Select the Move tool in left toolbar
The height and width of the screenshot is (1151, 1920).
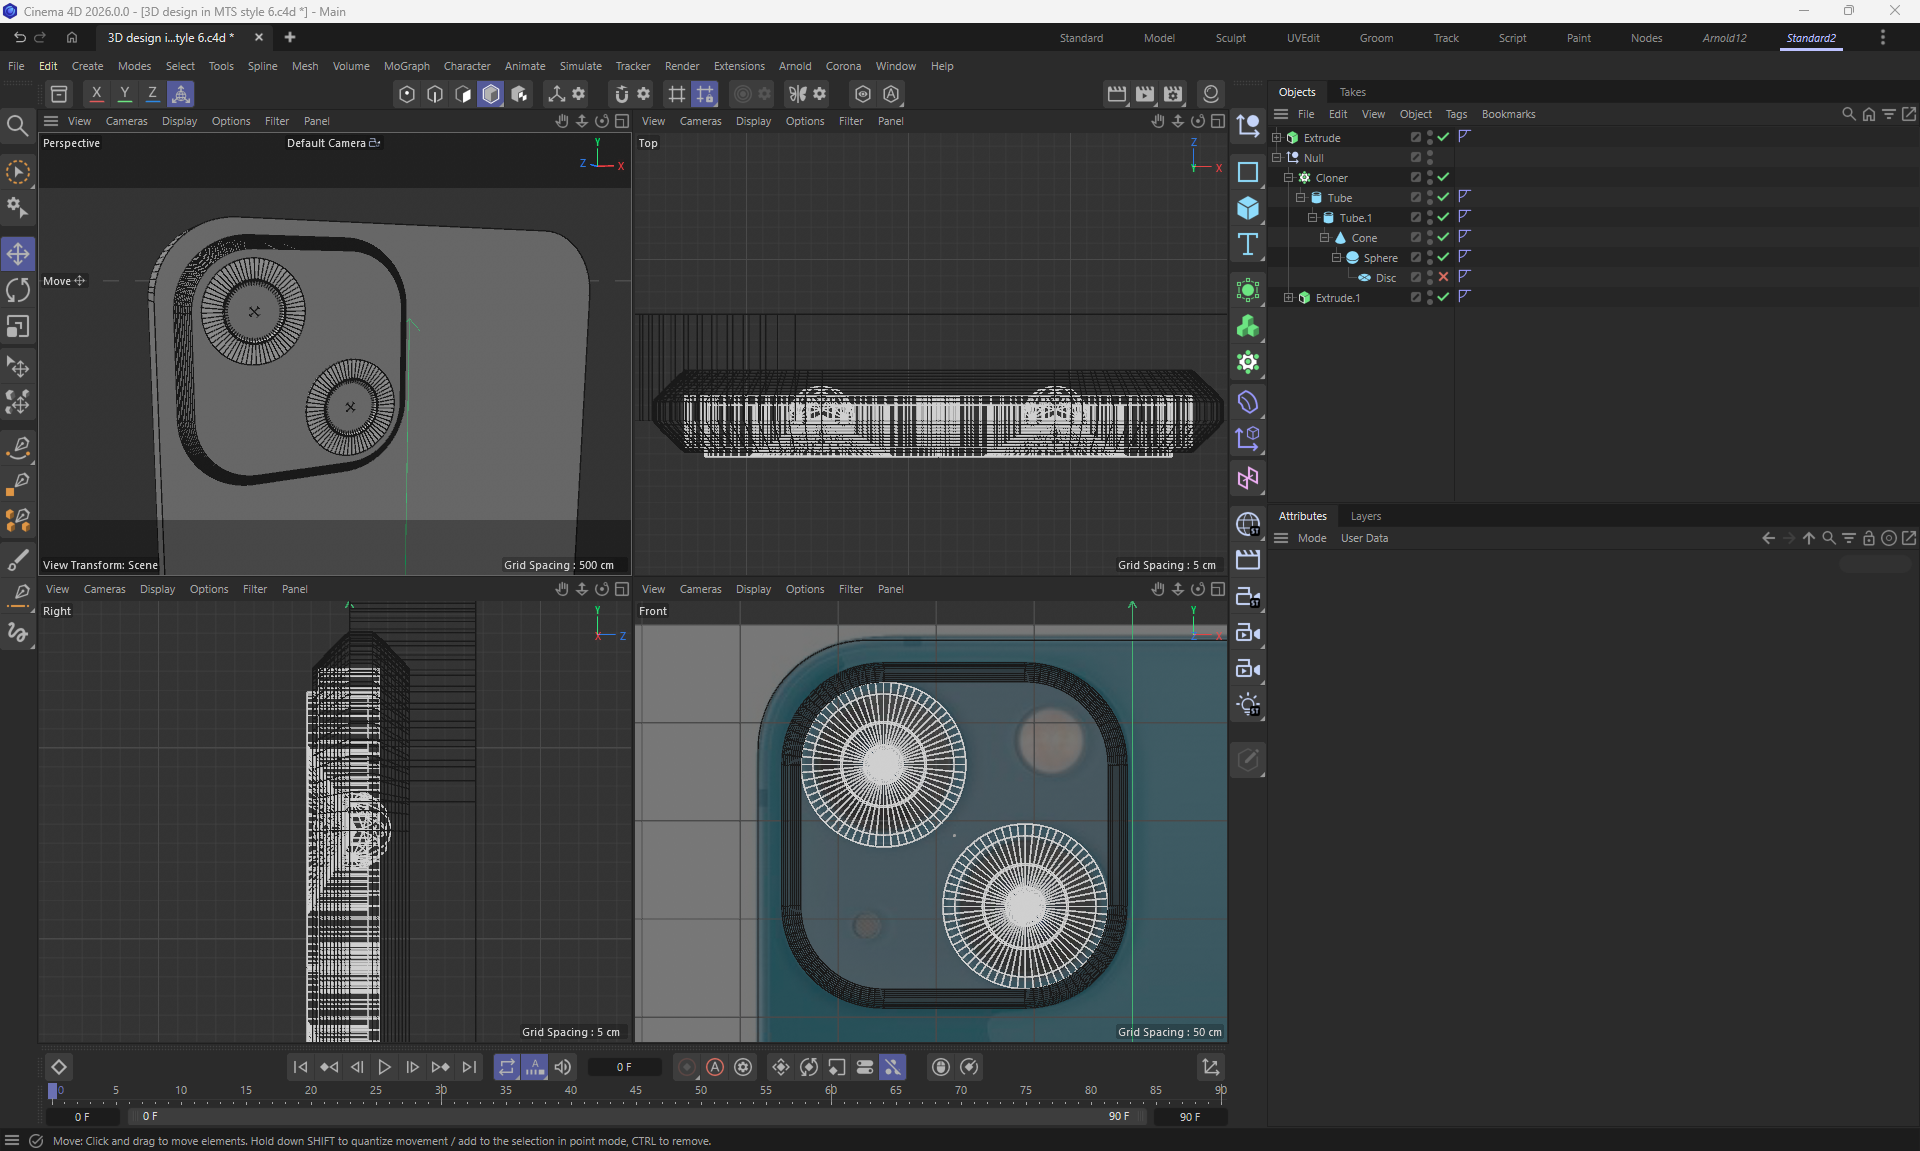coord(18,254)
